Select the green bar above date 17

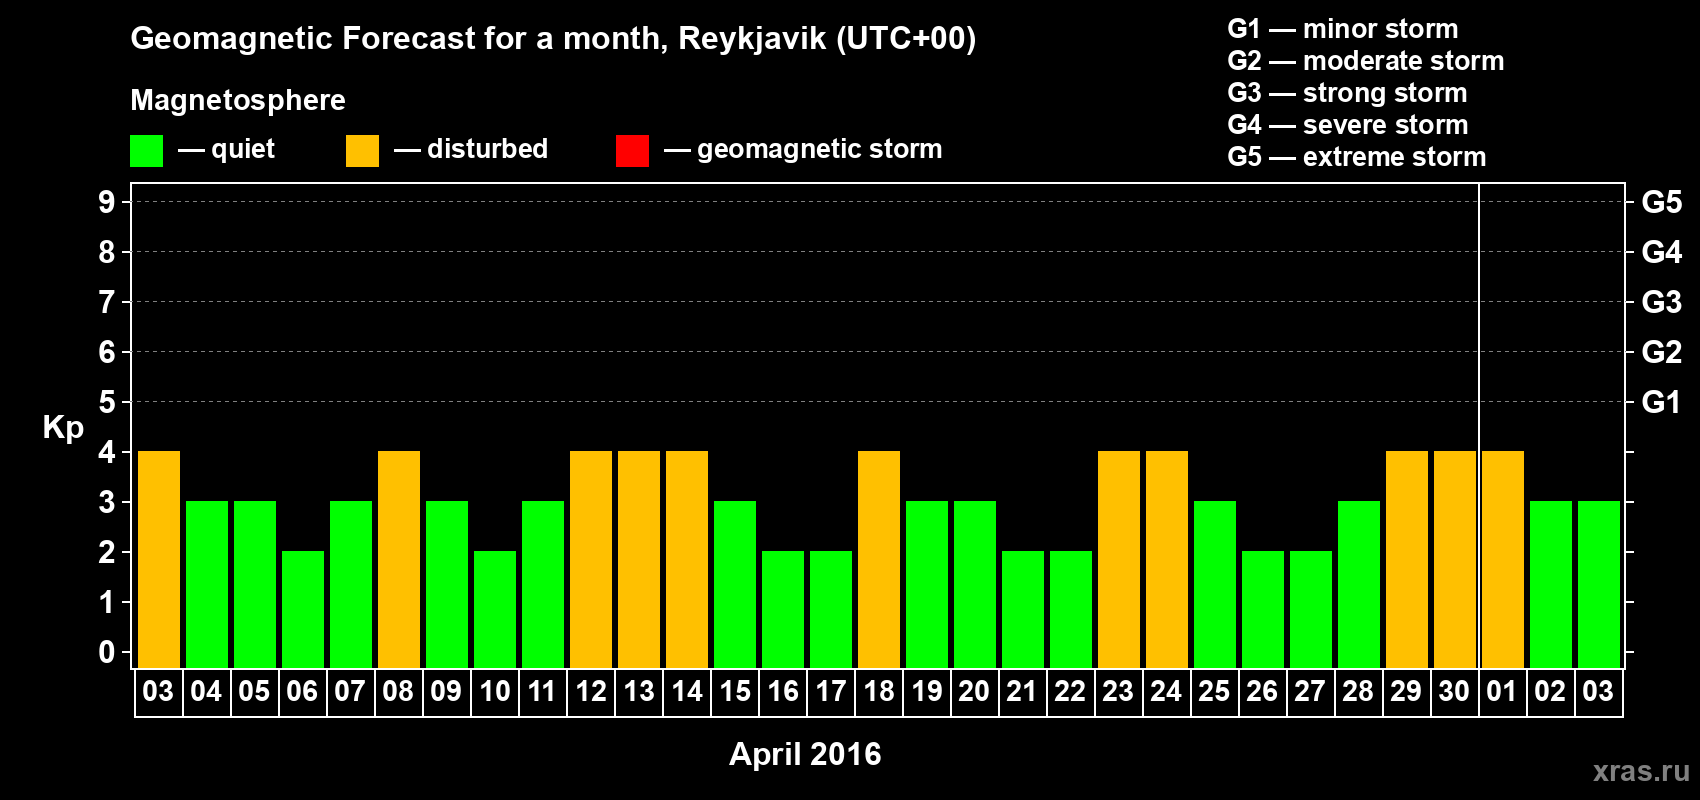click(831, 610)
